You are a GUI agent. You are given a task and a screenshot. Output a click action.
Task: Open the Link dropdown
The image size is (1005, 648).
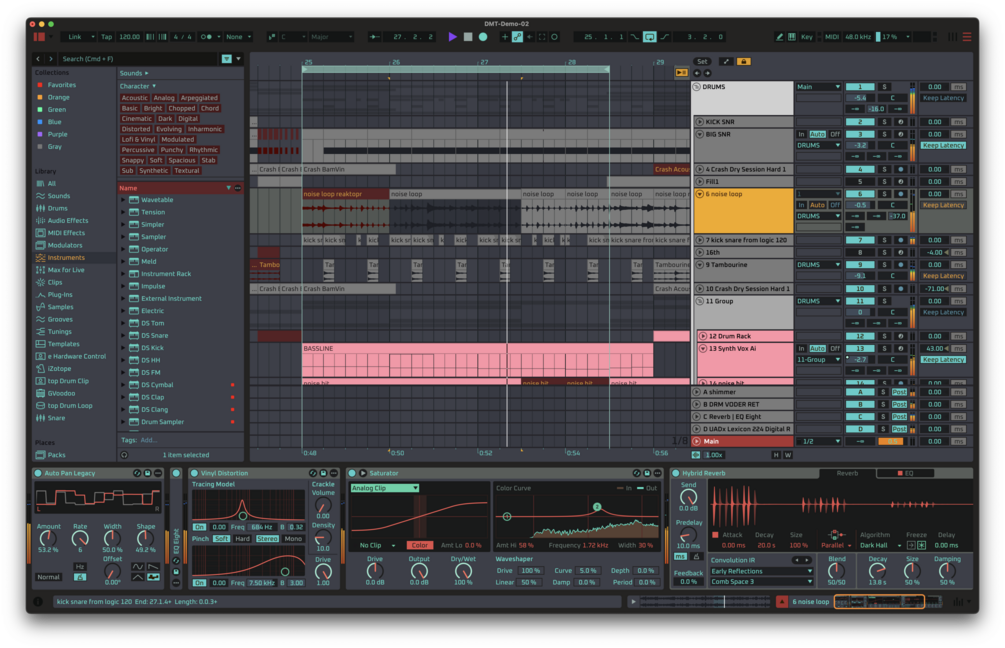point(79,37)
